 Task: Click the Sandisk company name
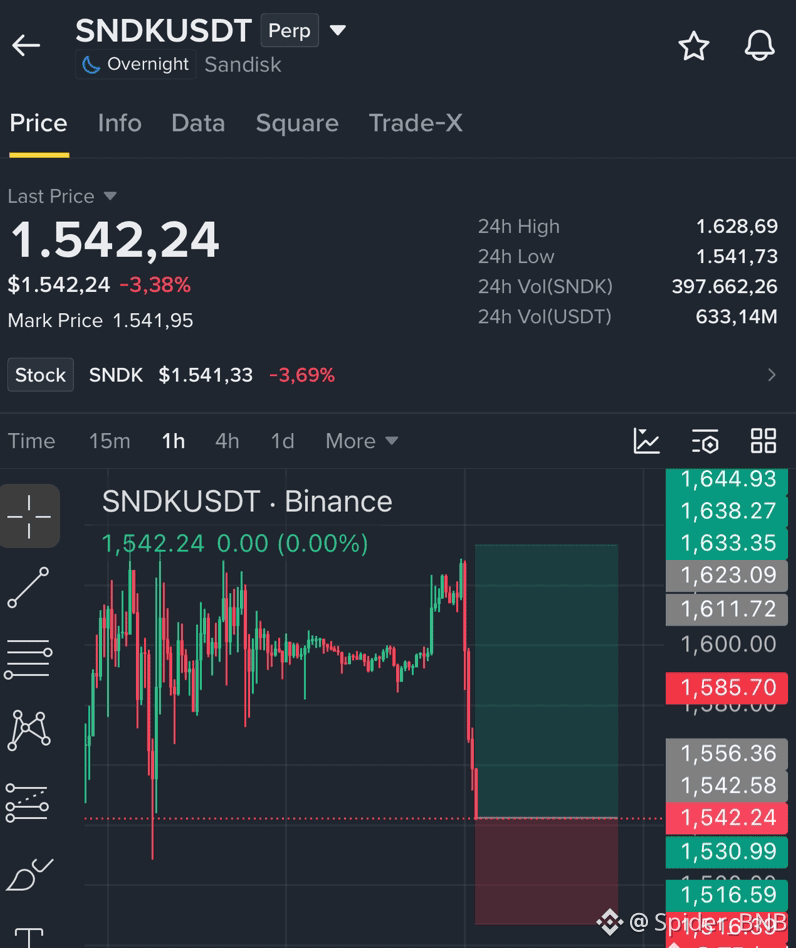tap(243, 65)
